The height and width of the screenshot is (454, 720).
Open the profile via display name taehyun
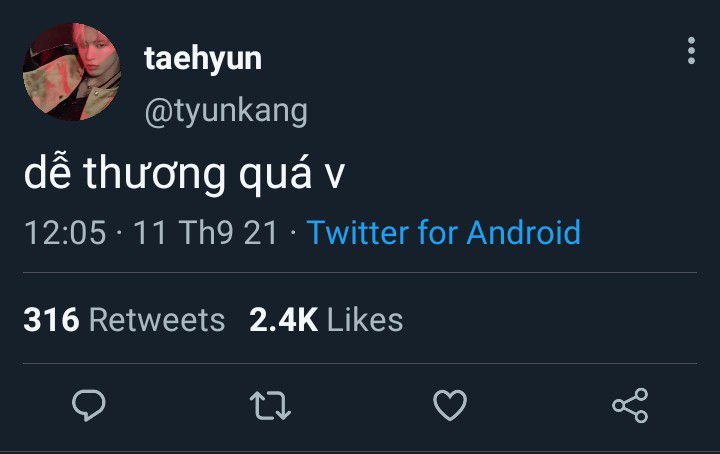203,59
